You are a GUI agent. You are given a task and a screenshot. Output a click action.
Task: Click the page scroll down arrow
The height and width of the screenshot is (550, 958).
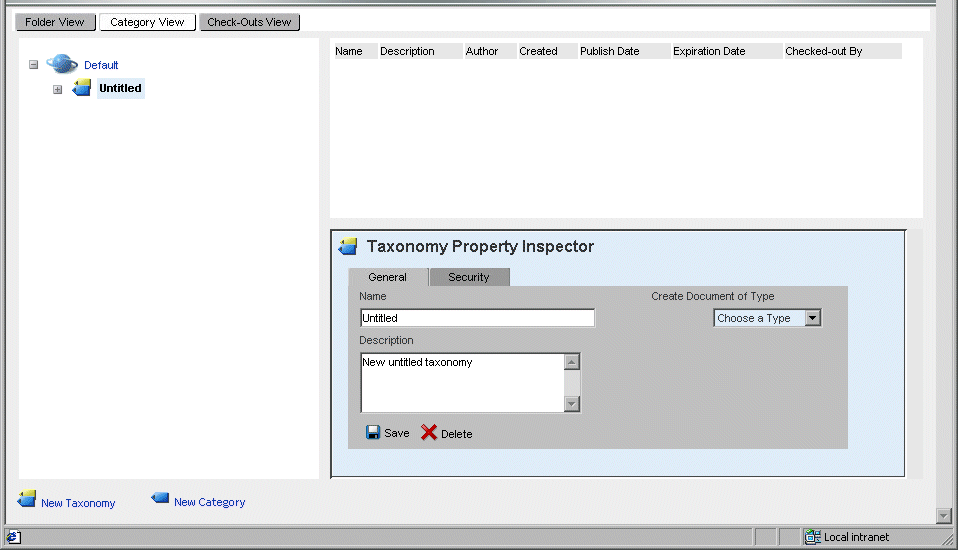point(944,516)
